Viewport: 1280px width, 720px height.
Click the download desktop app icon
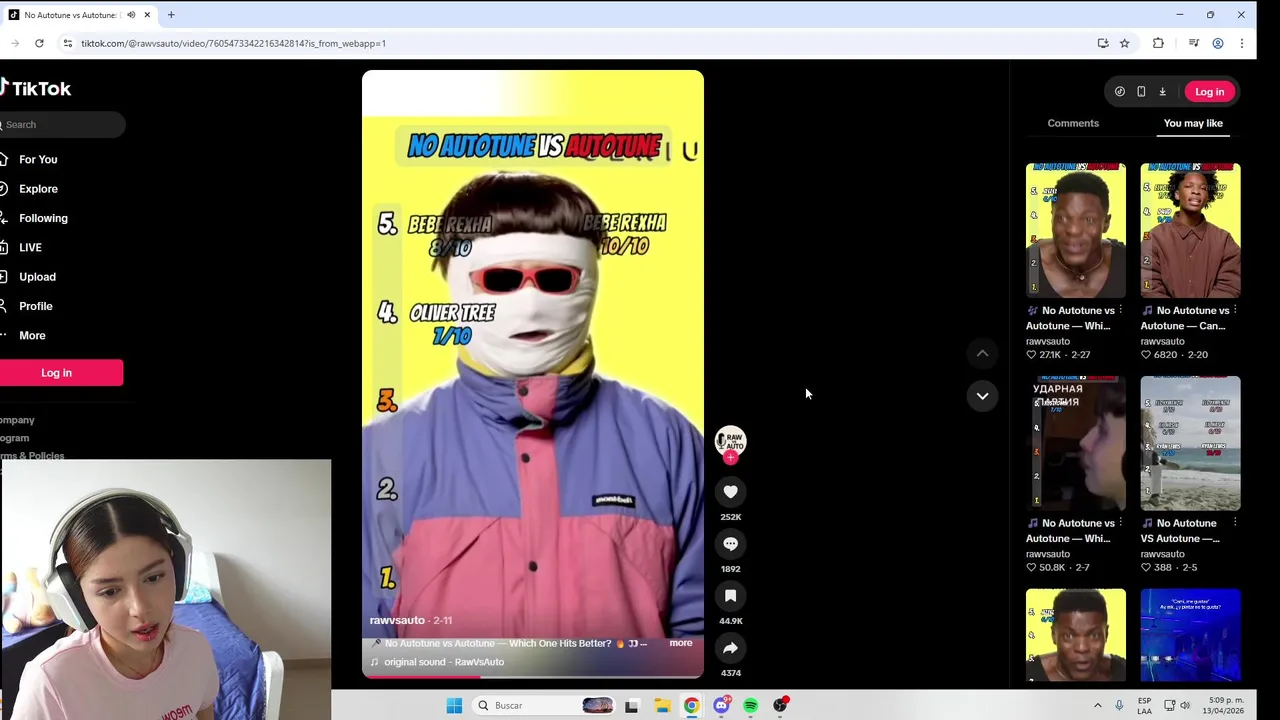[x=1162, y=92]
